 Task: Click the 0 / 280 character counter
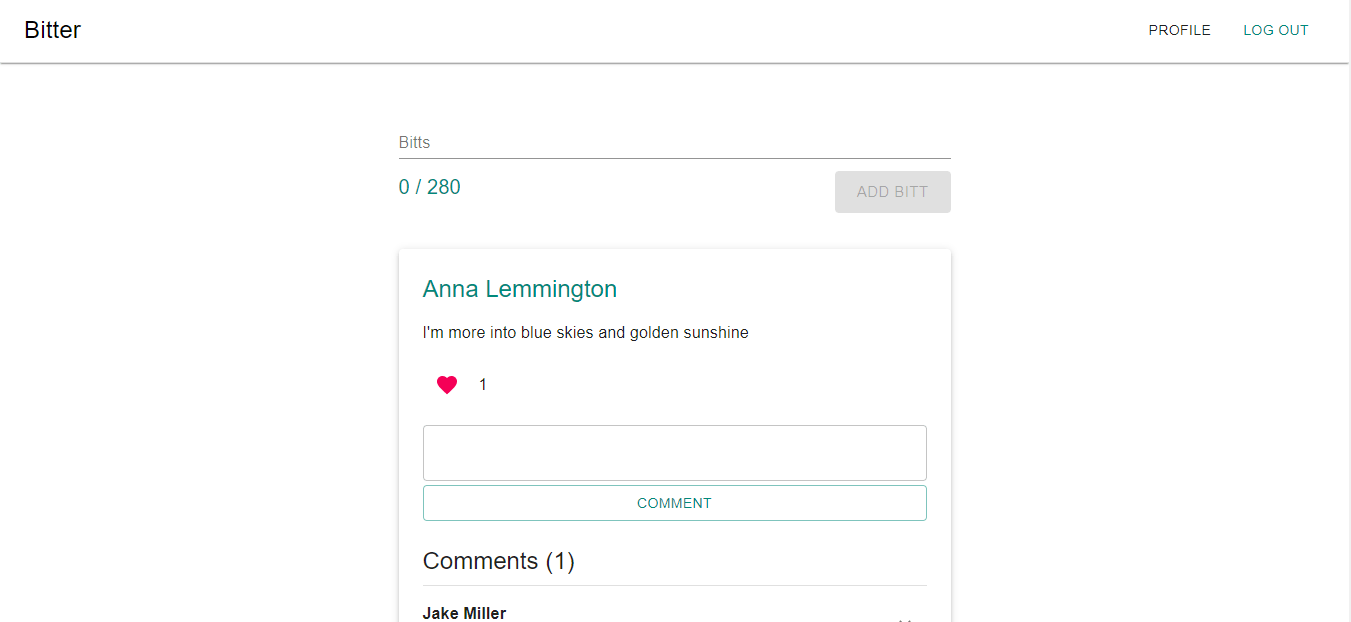430,187
